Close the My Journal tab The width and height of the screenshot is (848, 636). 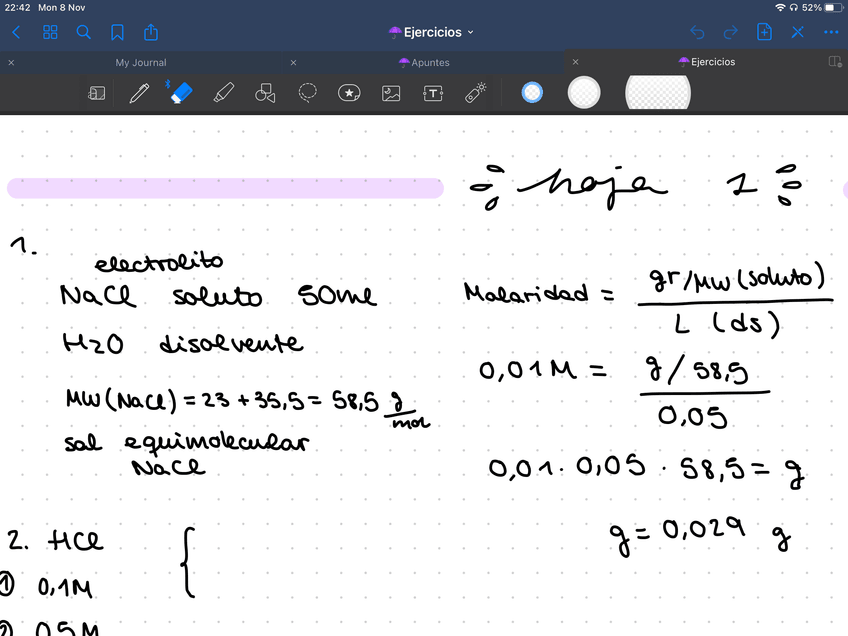(x=11, y=63)
